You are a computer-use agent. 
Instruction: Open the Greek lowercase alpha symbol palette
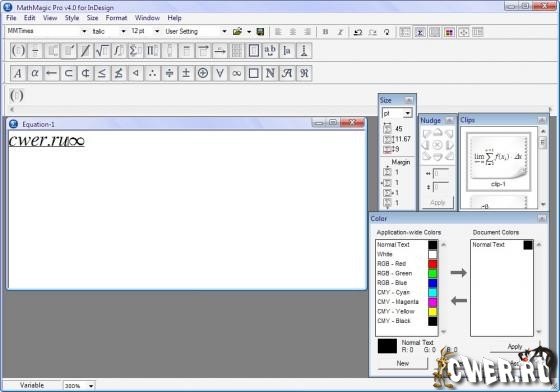click(35, 73)
